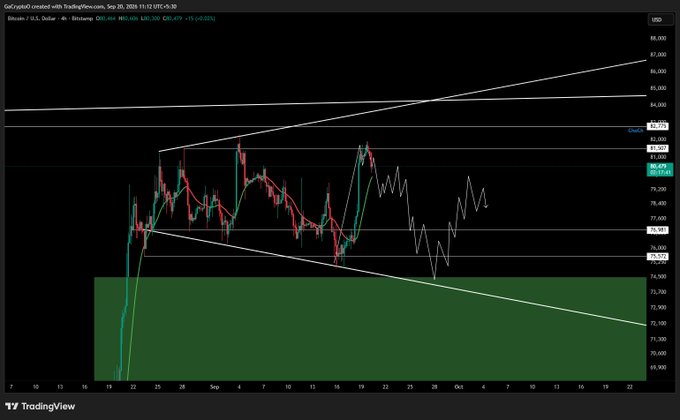Click the 72,100 price scale value
Image resolution: width=680 pixels, height=420 pixels.
[x=658, y=323]
